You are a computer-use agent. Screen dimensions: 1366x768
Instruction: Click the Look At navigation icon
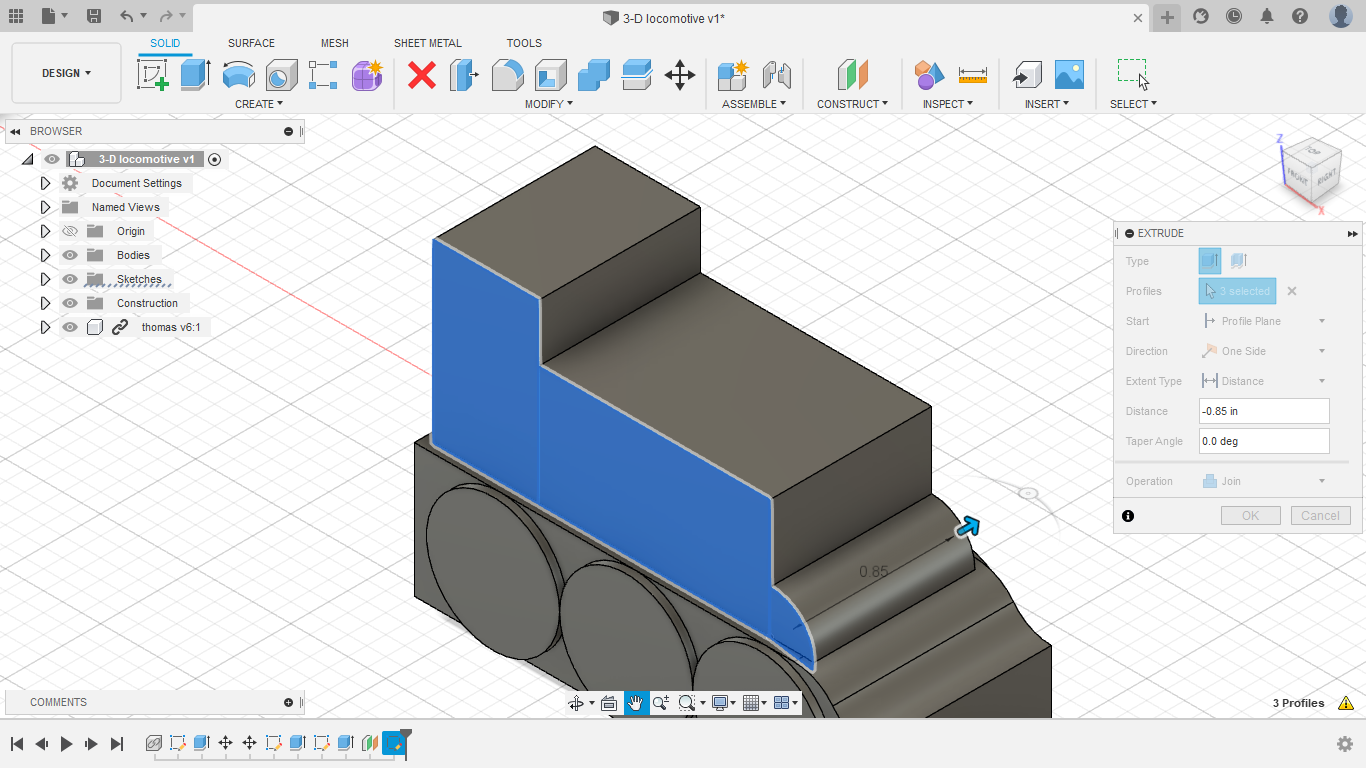(609, 703)
